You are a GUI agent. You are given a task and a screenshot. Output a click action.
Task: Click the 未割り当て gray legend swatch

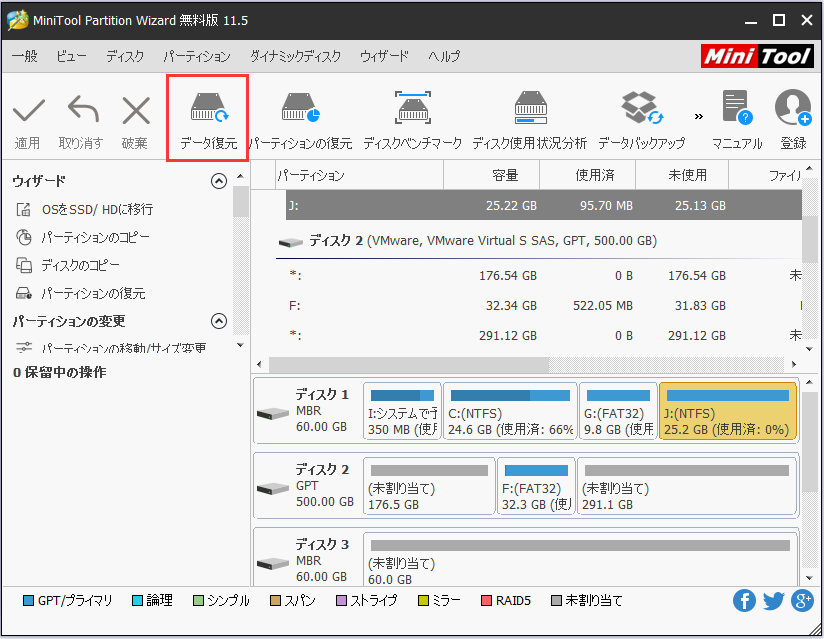pyautogui.click(x=557, y=601)
